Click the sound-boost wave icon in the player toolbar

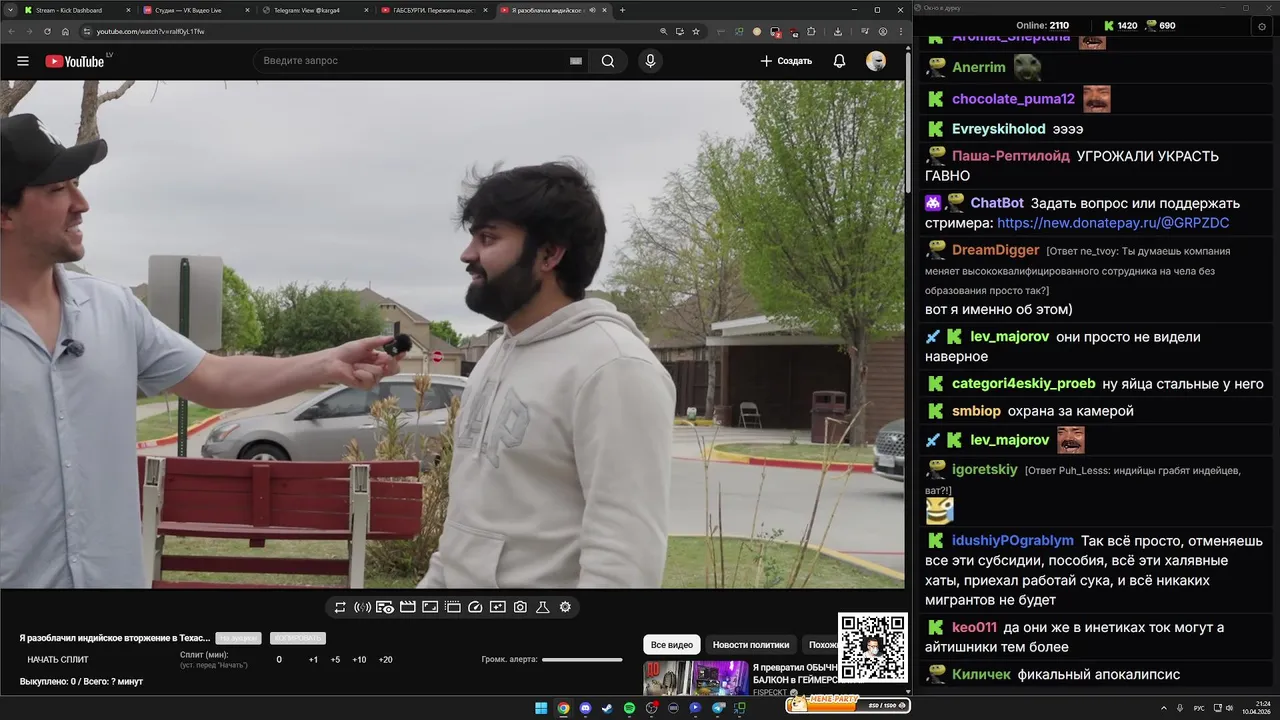coord(362,607)
